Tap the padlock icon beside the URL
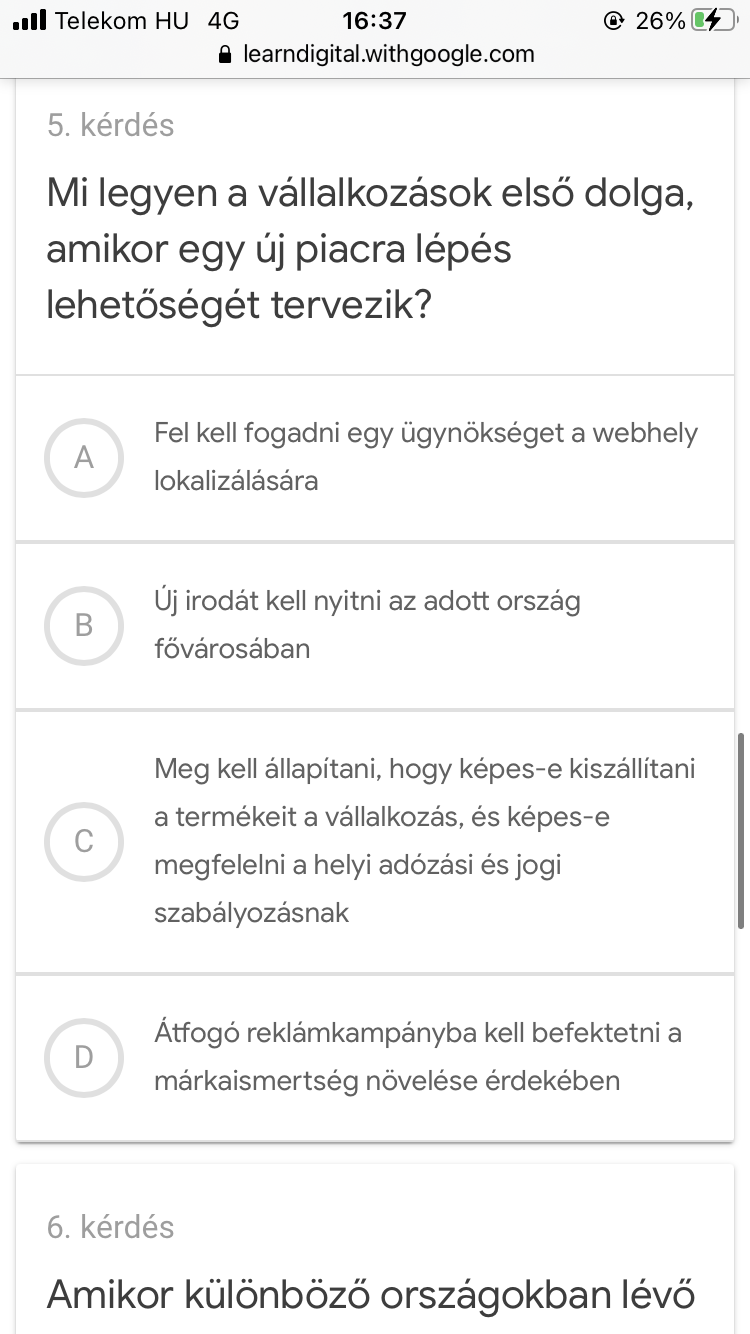 (x=224, y=54)
